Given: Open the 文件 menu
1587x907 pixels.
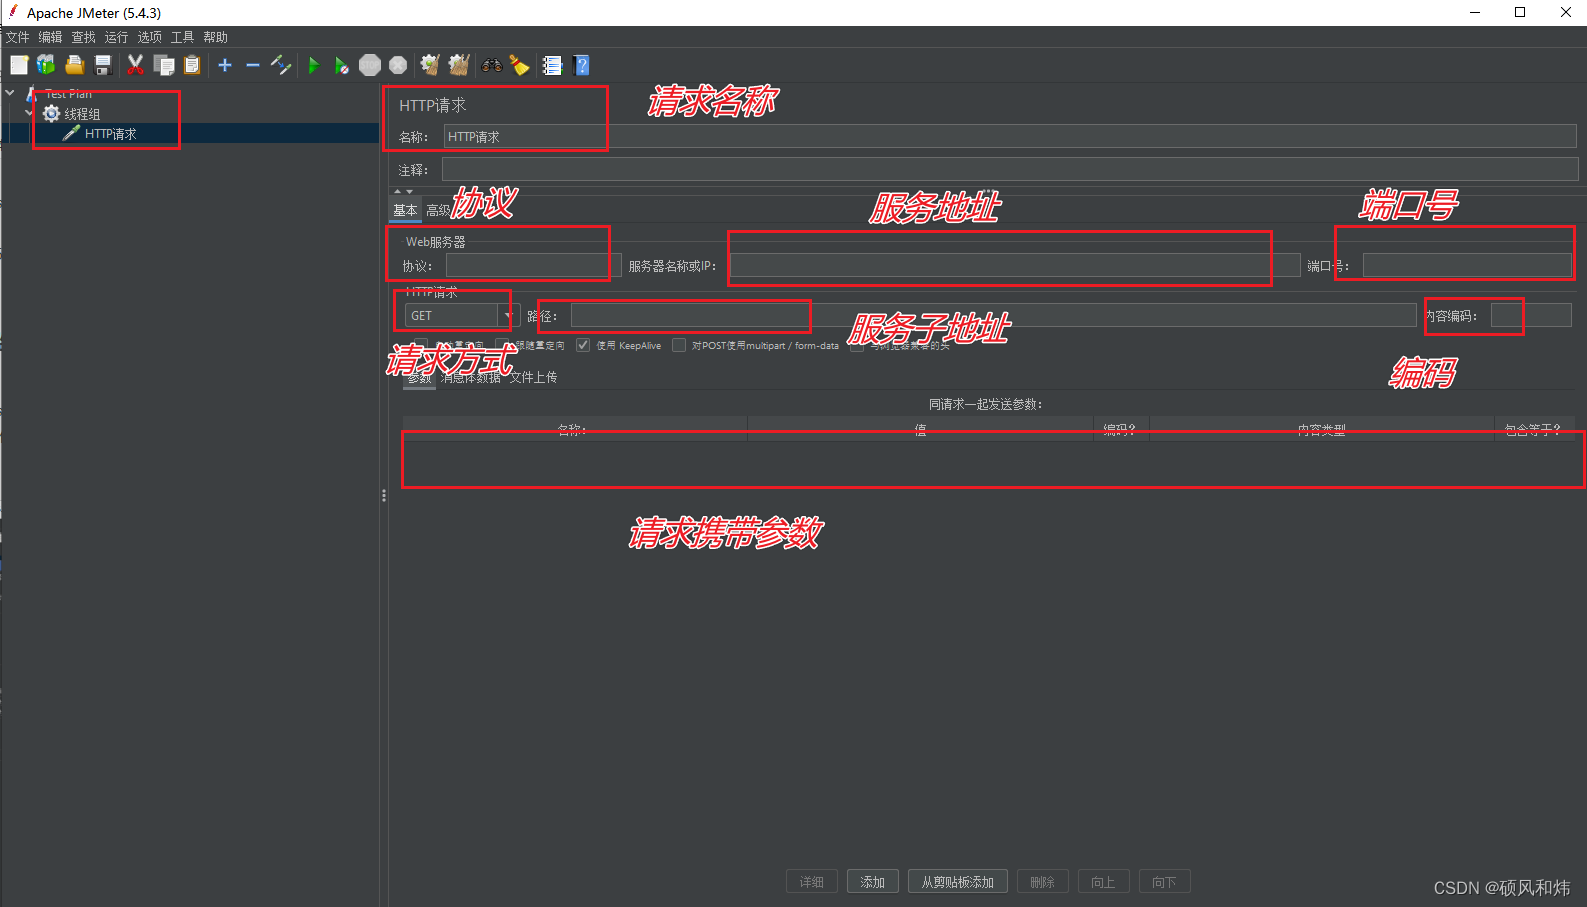Looking at the screenshot, I should pyautogui.click(x=18, y=37).
